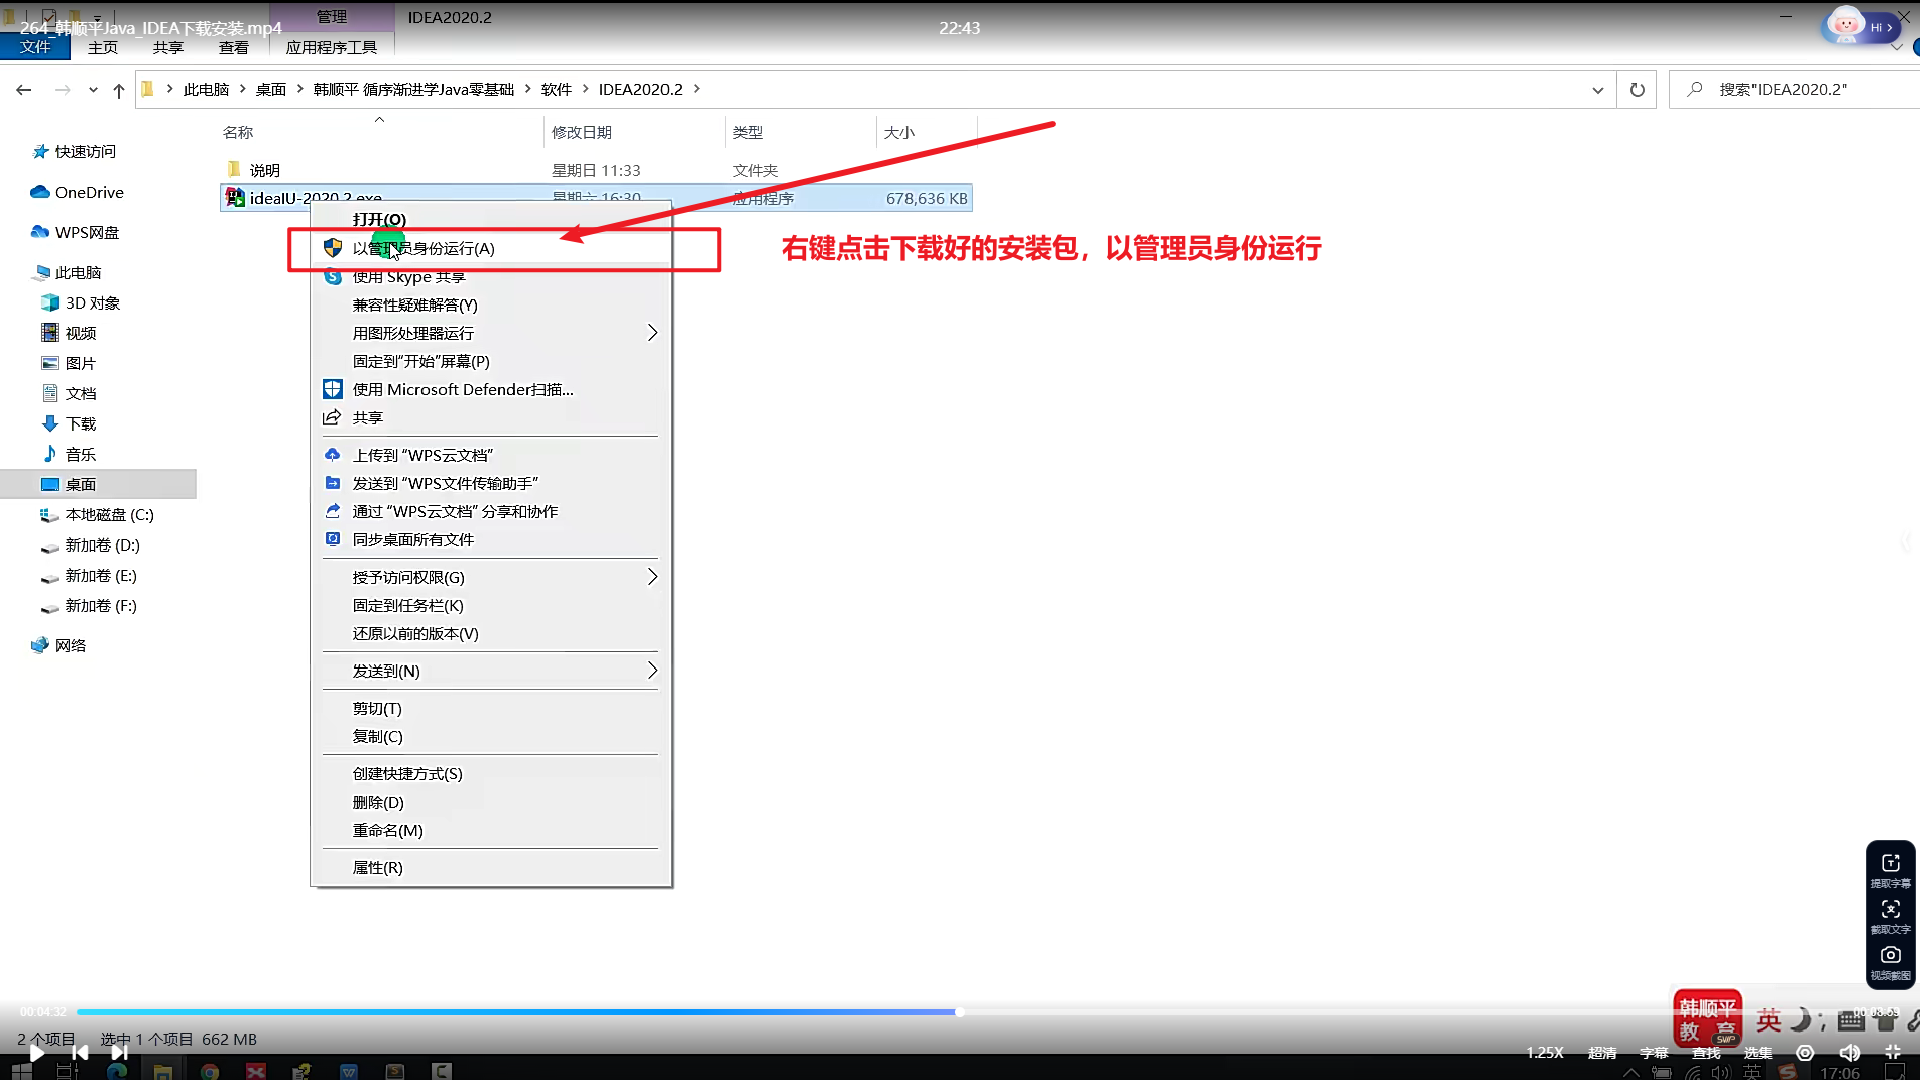Expand OneDrive in the Explorer sidebar
The height and width of the screenshot is (1080, 1920).
[87, 192]
